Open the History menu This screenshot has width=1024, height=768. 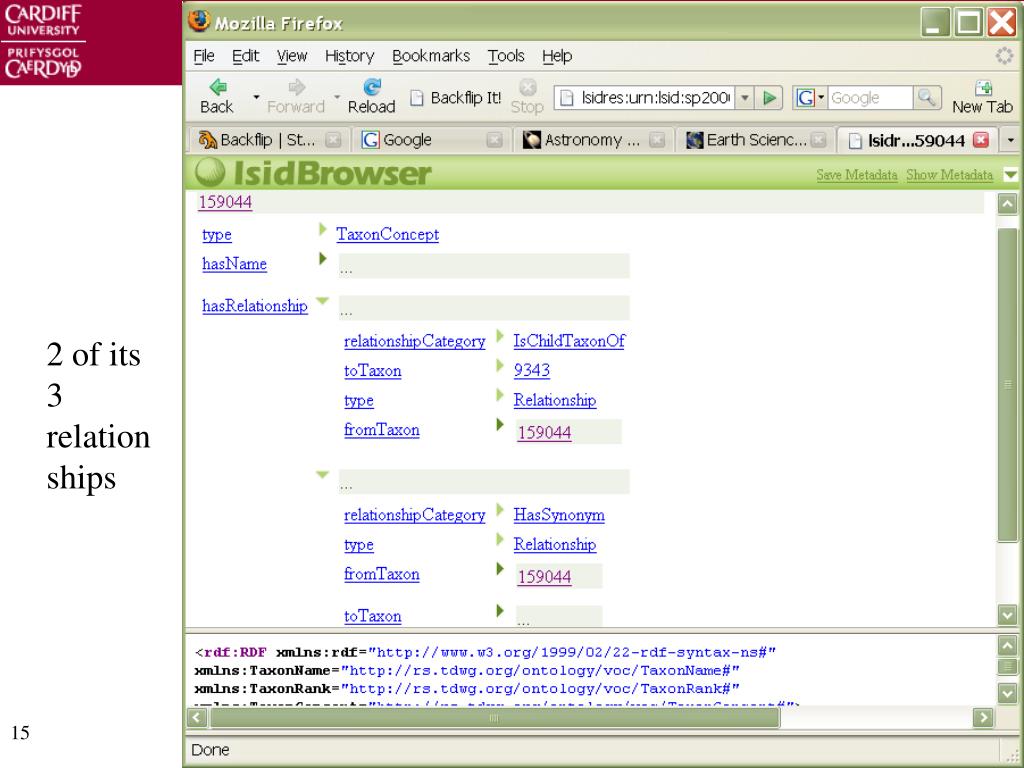click(349, 56)
